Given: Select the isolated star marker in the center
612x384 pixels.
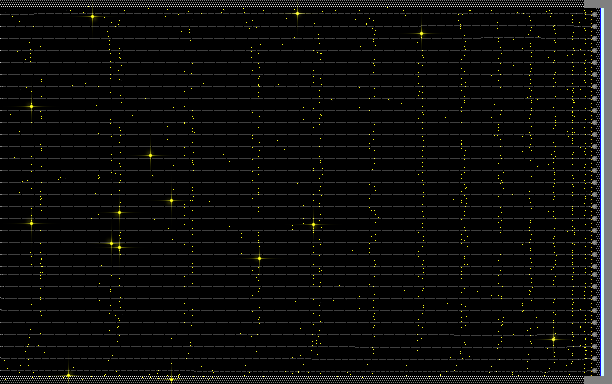Looking at the screenshot, I should 313,224.
